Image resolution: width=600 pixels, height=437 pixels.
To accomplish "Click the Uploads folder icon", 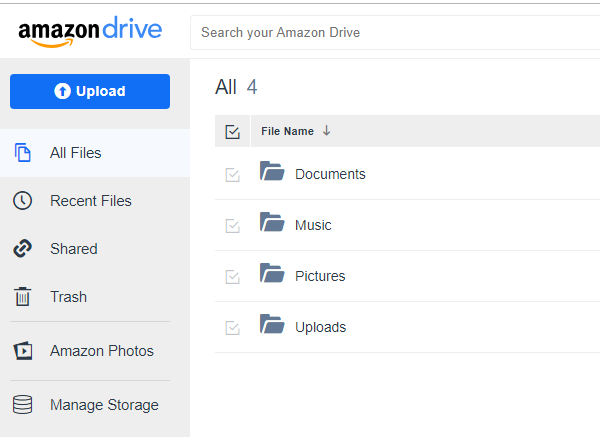I will click(272, 325).
